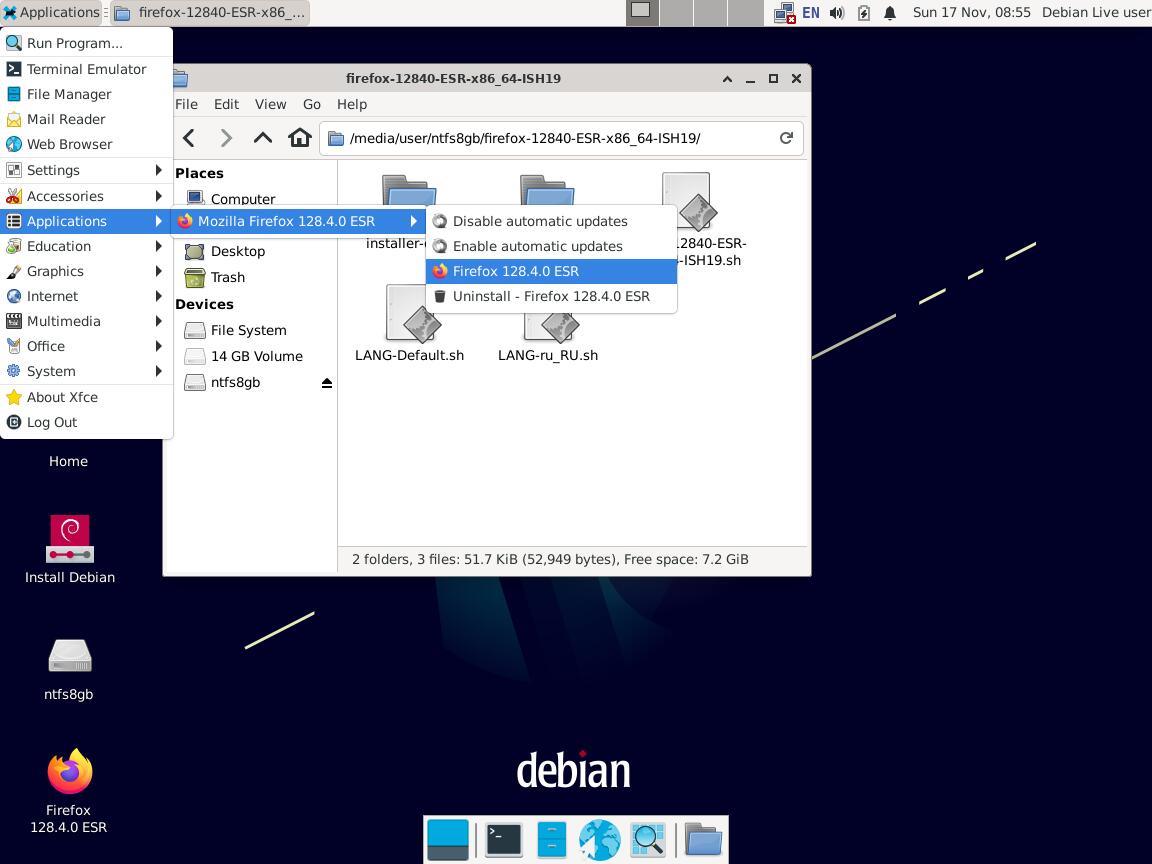Image resolution: width=1152 pixels, height=864 pixels.
Task: Open File Manager menu entry
Action: coord(87,94)
